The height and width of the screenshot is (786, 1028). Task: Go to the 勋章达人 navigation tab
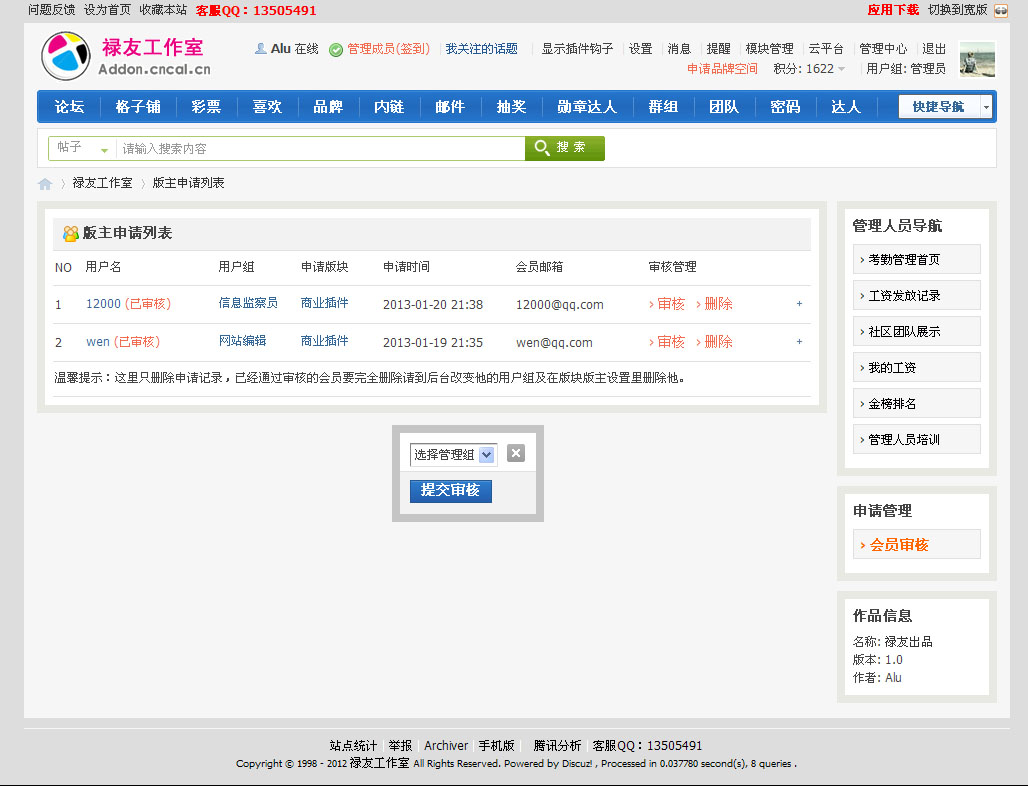(587, 107)
